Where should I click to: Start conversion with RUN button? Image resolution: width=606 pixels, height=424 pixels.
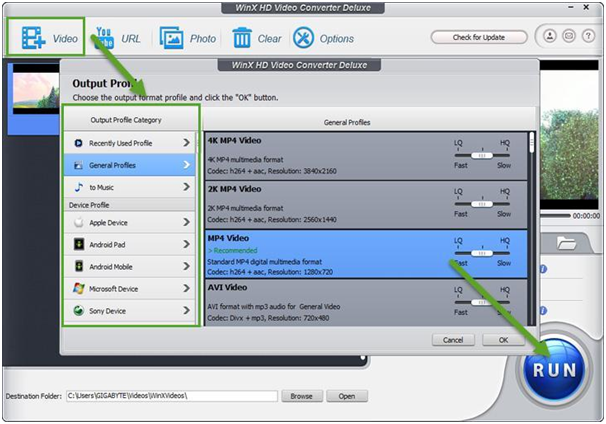click(555, 366)
